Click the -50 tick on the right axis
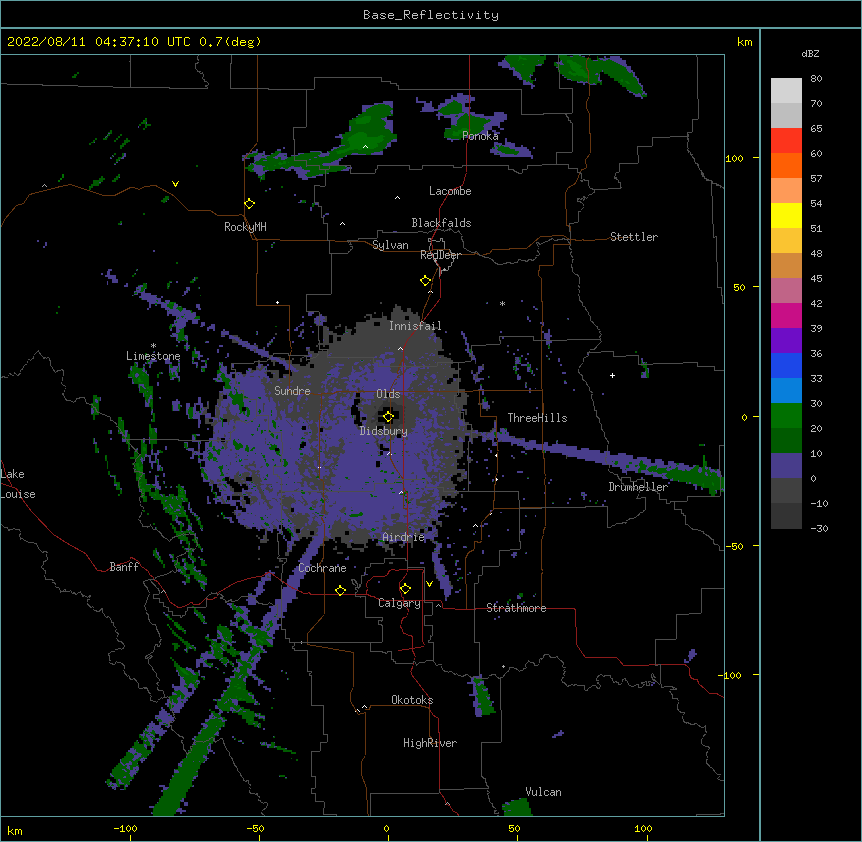This screenshot has width=862, height=842. pyautogui.click(x=735, y=546)
